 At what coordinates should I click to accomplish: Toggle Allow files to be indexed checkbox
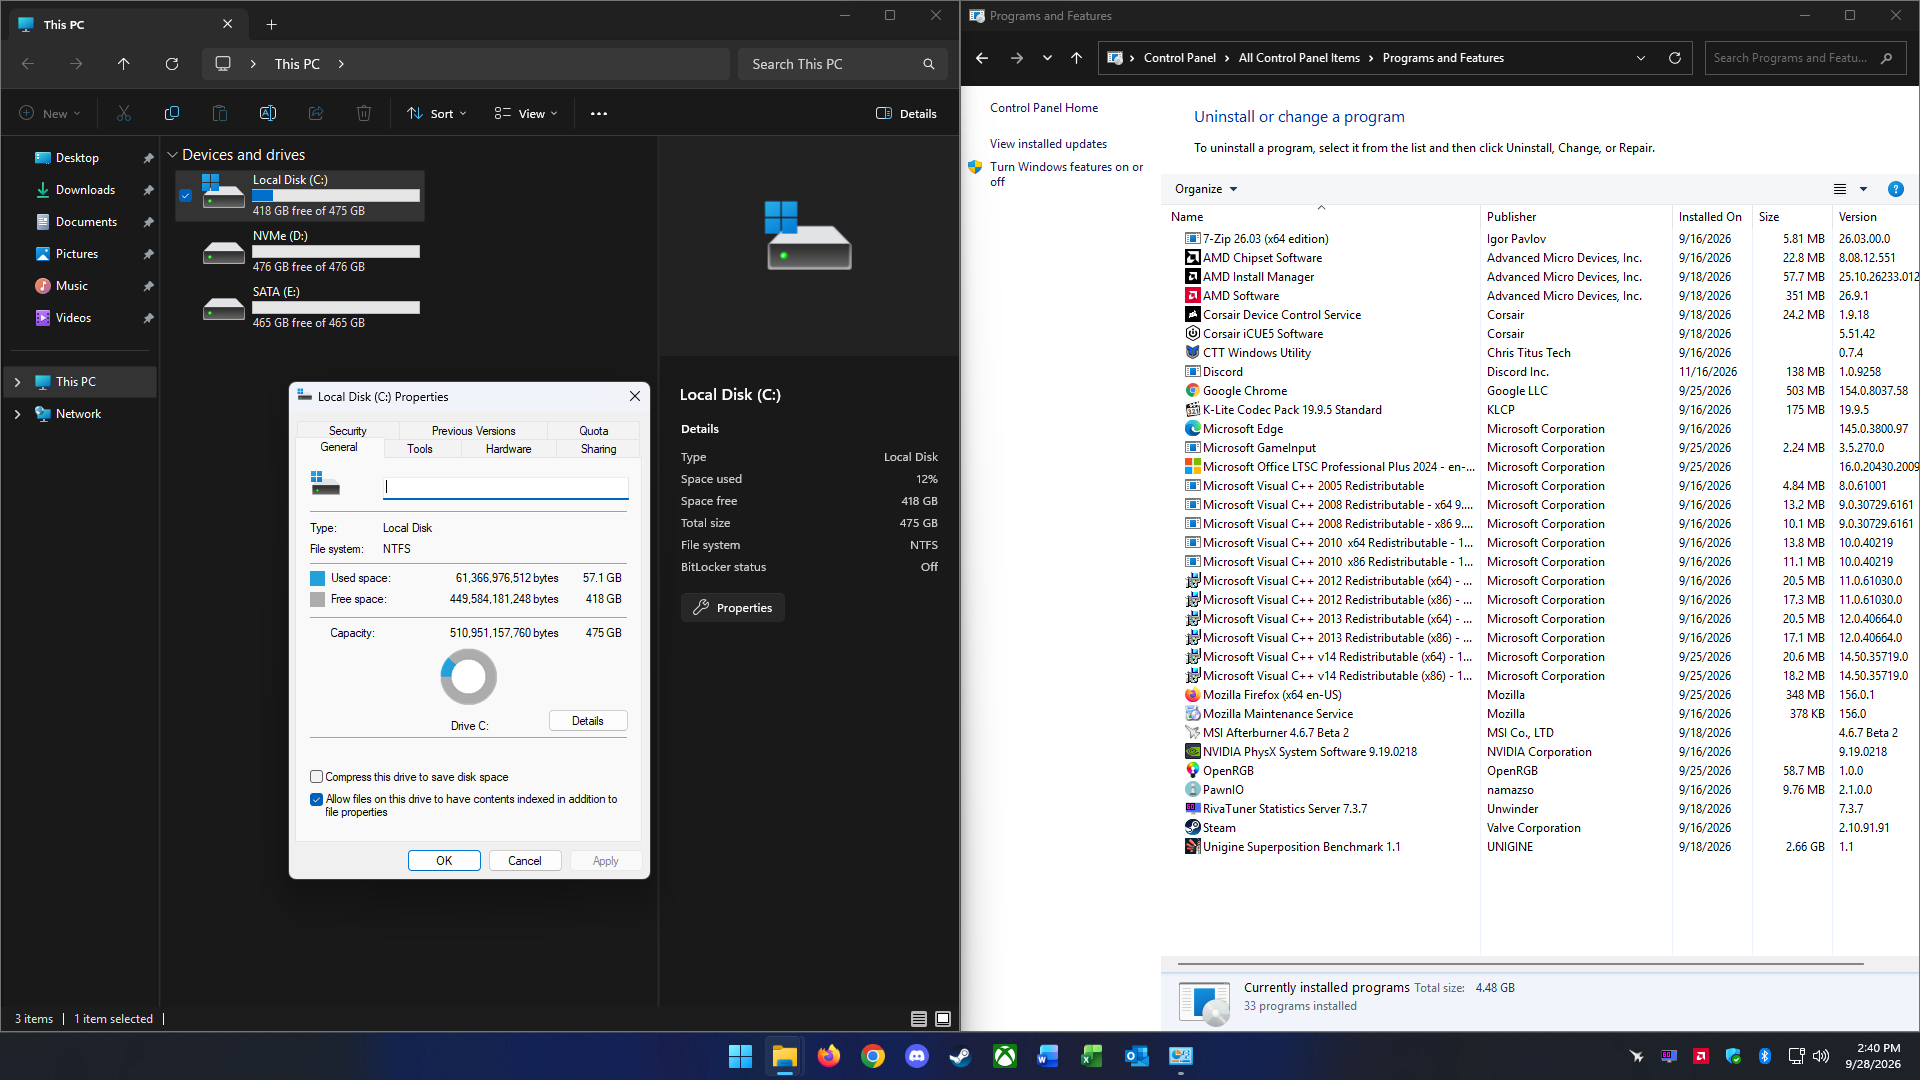click(316, 799)
